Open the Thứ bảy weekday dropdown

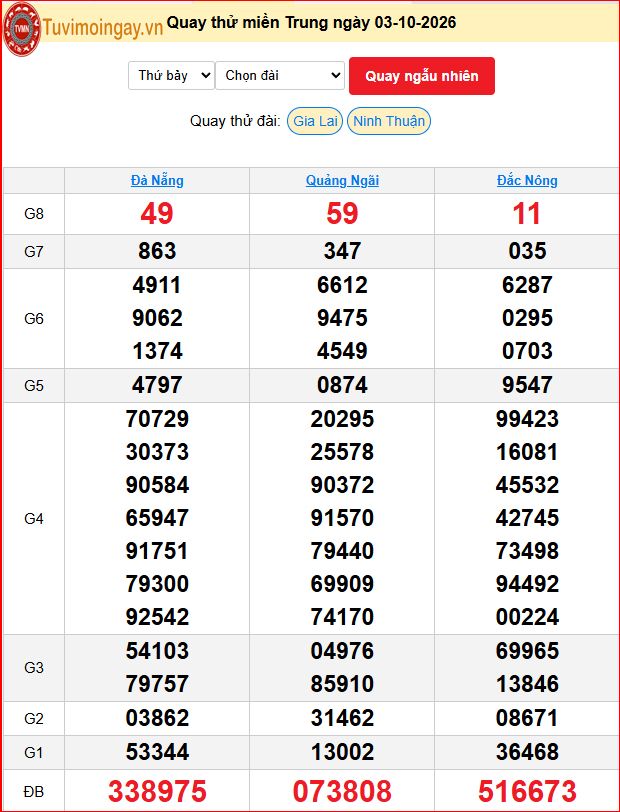pyautogui.click(x=171, y=76)
